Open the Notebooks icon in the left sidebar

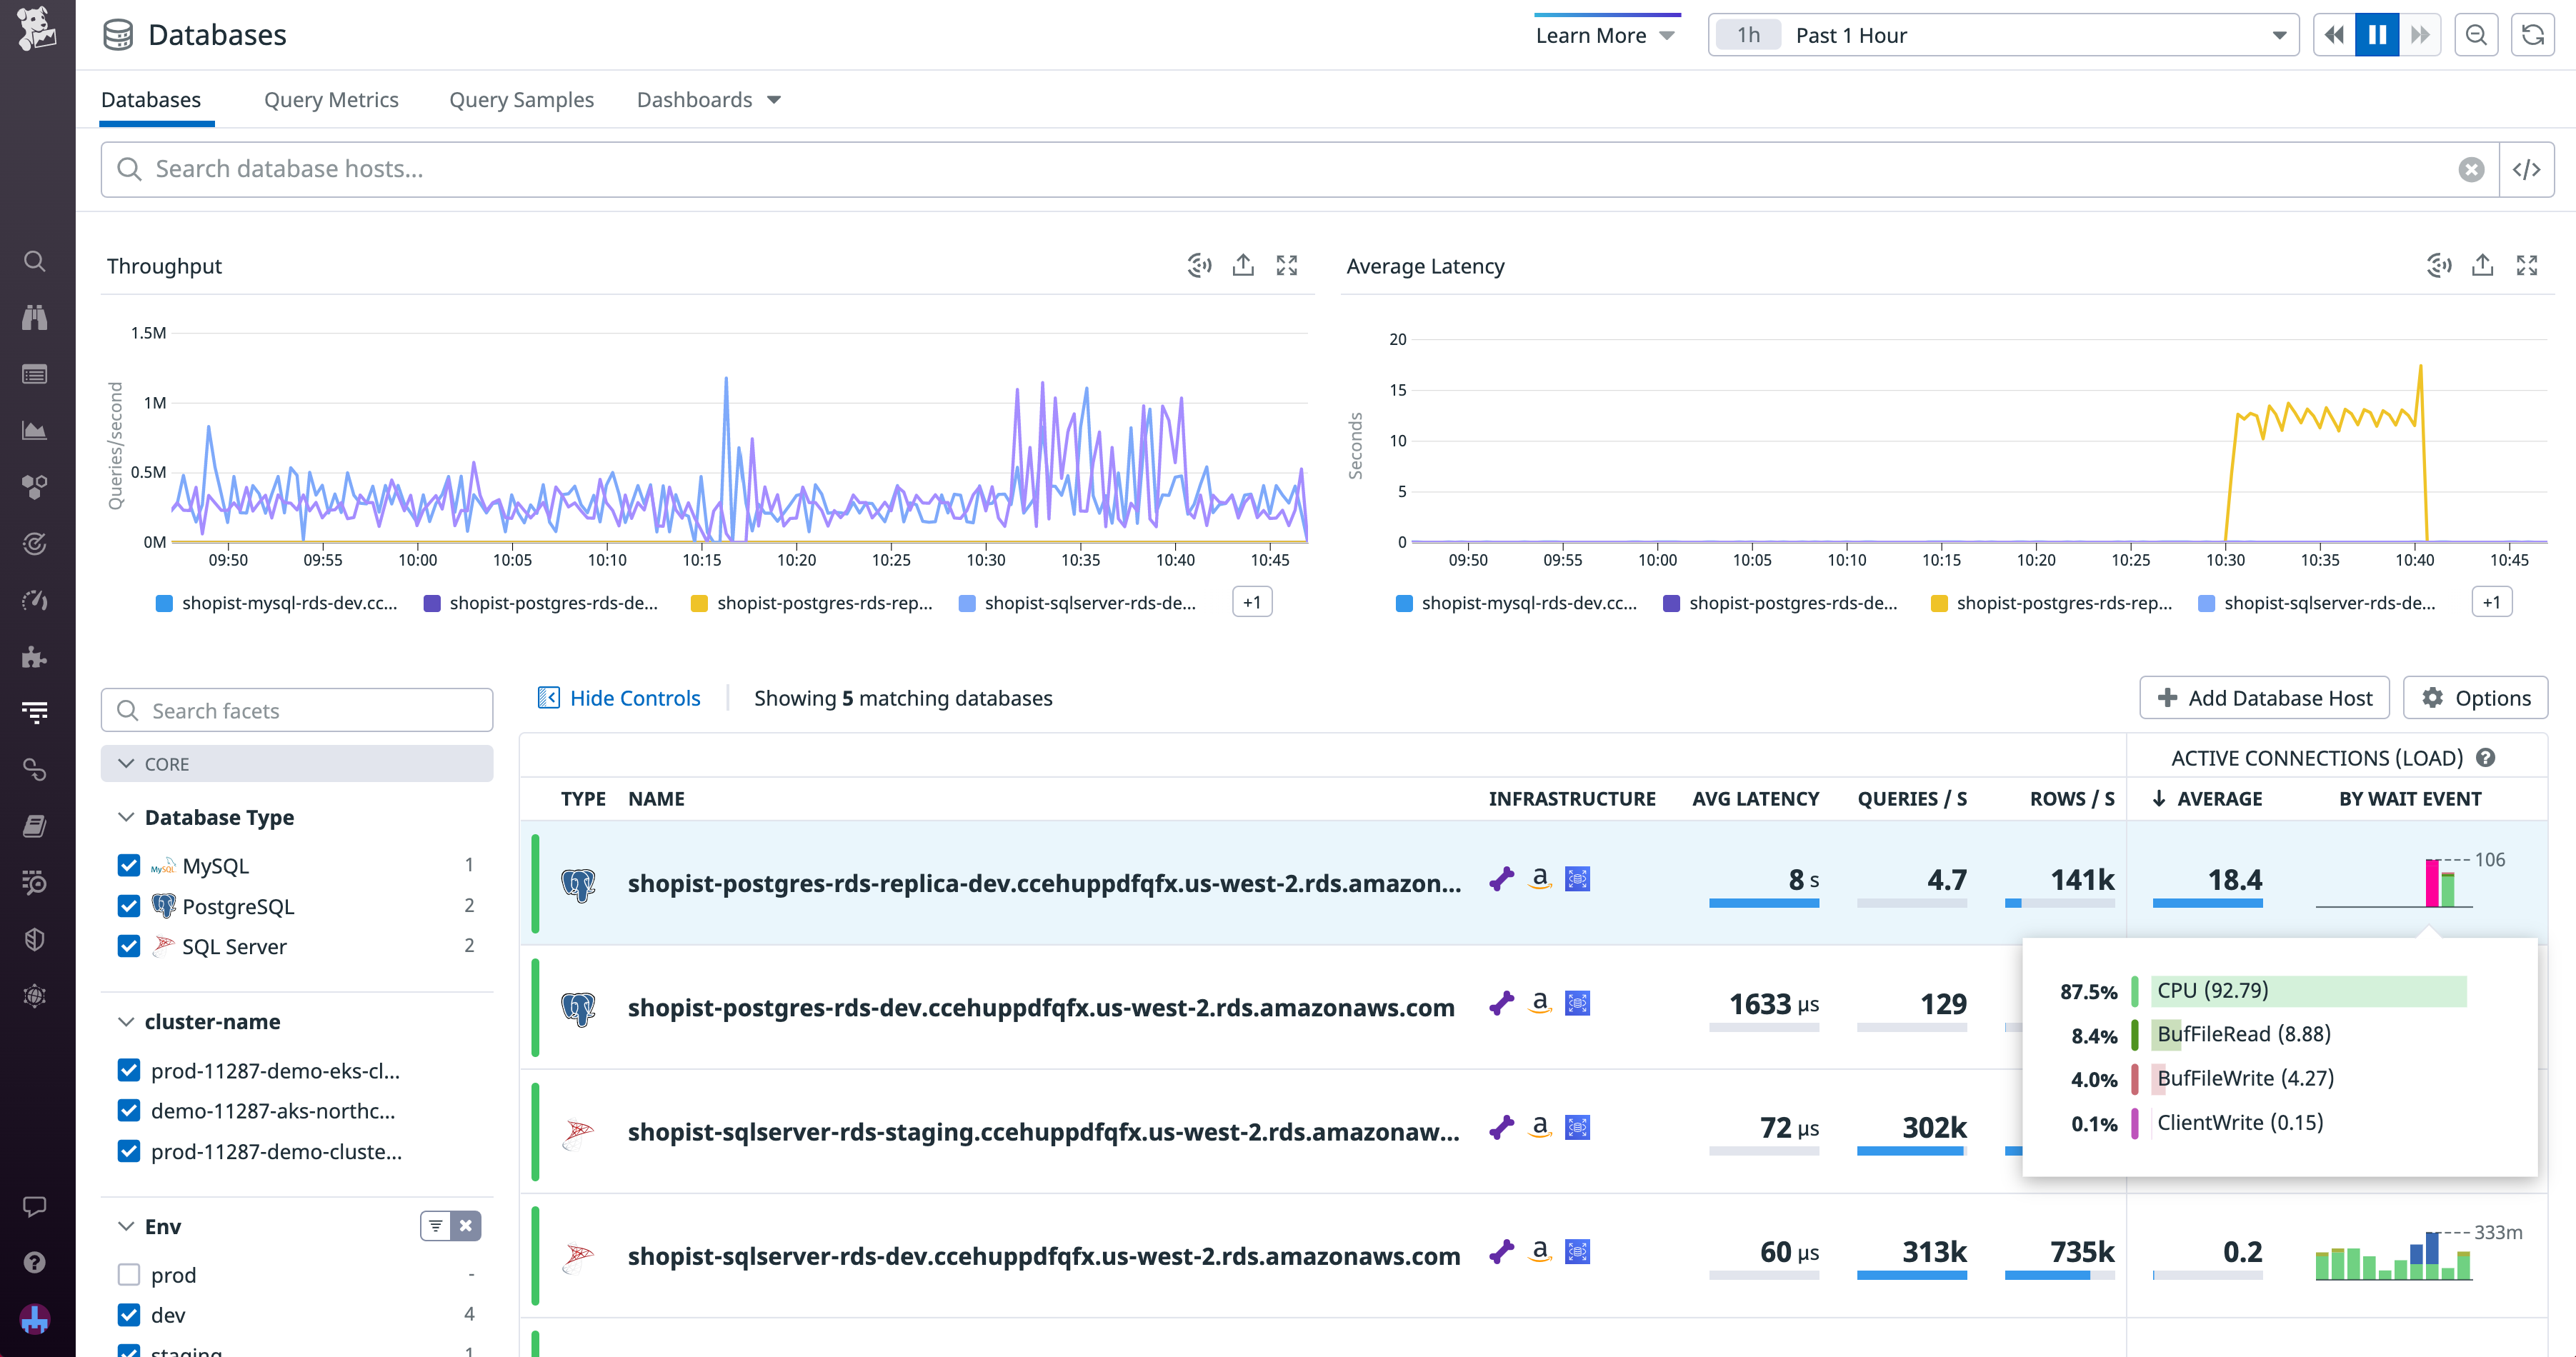pyautogui.click(x=34, y=825)
